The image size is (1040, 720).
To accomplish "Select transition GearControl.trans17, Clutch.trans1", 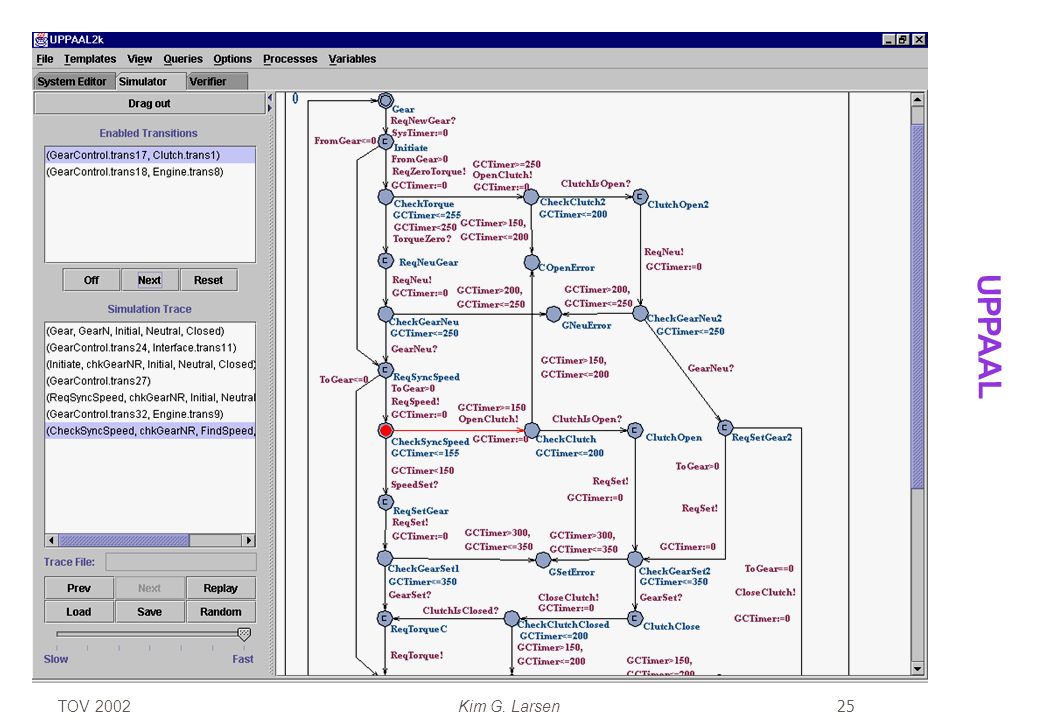I will coord(149,155).
